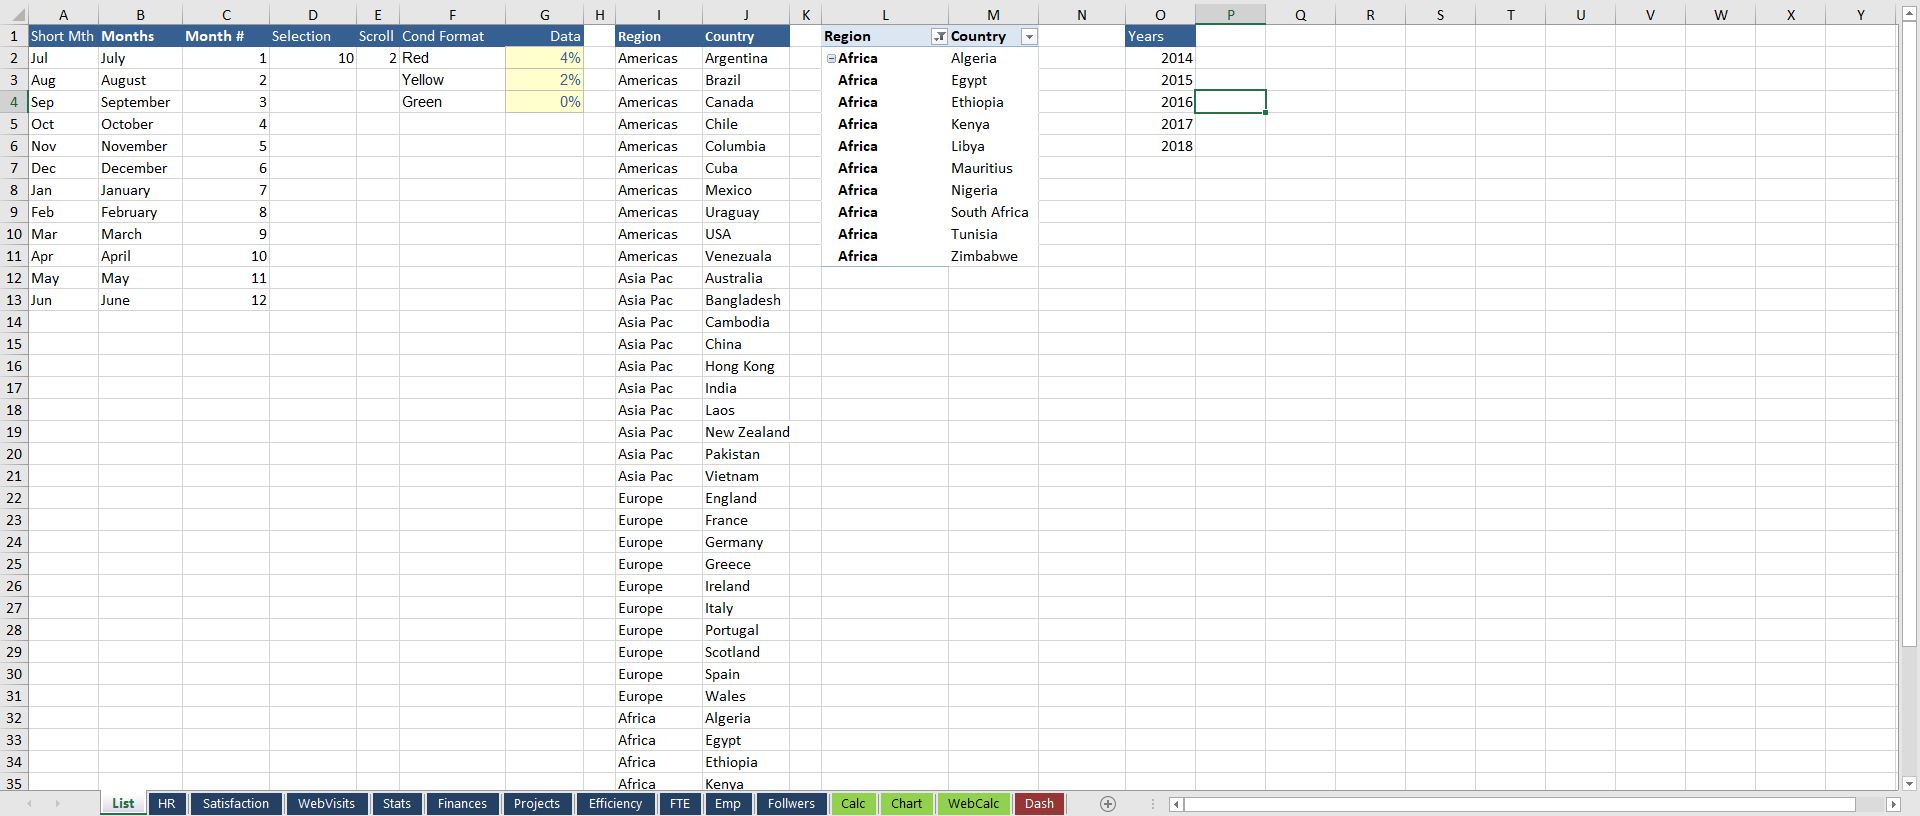Click the yellow 4% Red data cell

[544, 58]
